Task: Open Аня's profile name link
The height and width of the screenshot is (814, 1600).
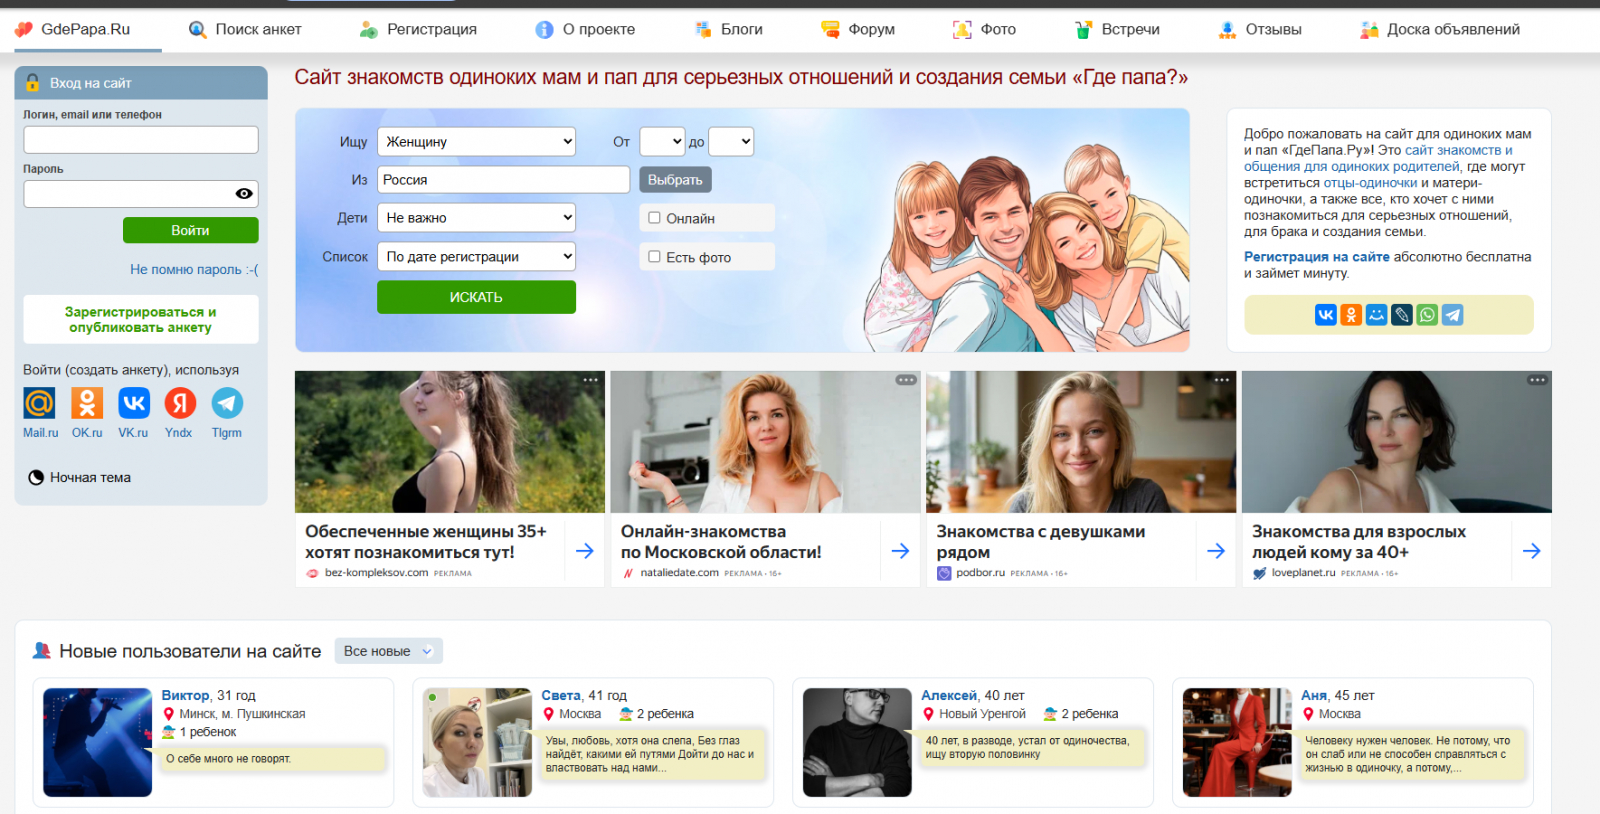Action: 1314,696
